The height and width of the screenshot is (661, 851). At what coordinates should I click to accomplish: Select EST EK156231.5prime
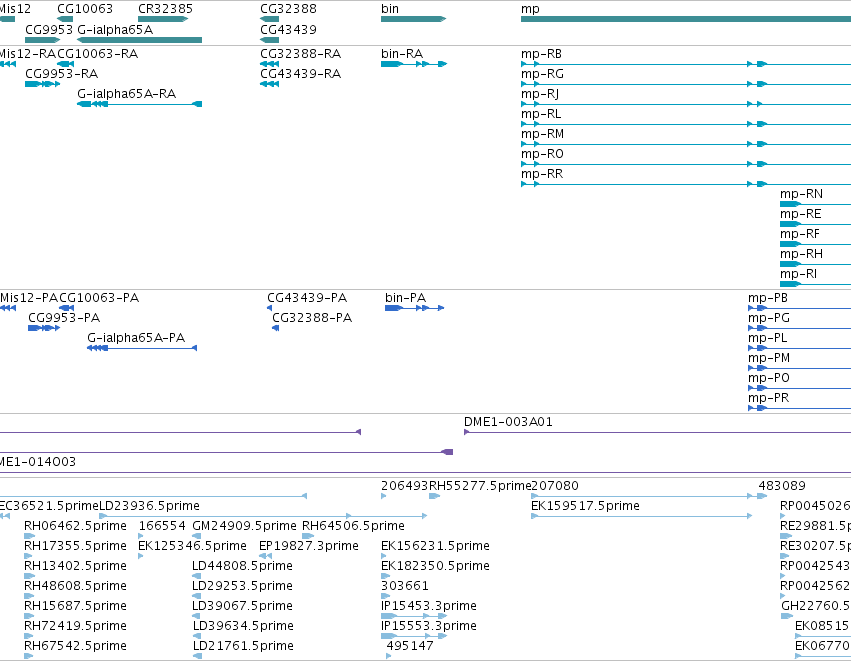[435, 546]
